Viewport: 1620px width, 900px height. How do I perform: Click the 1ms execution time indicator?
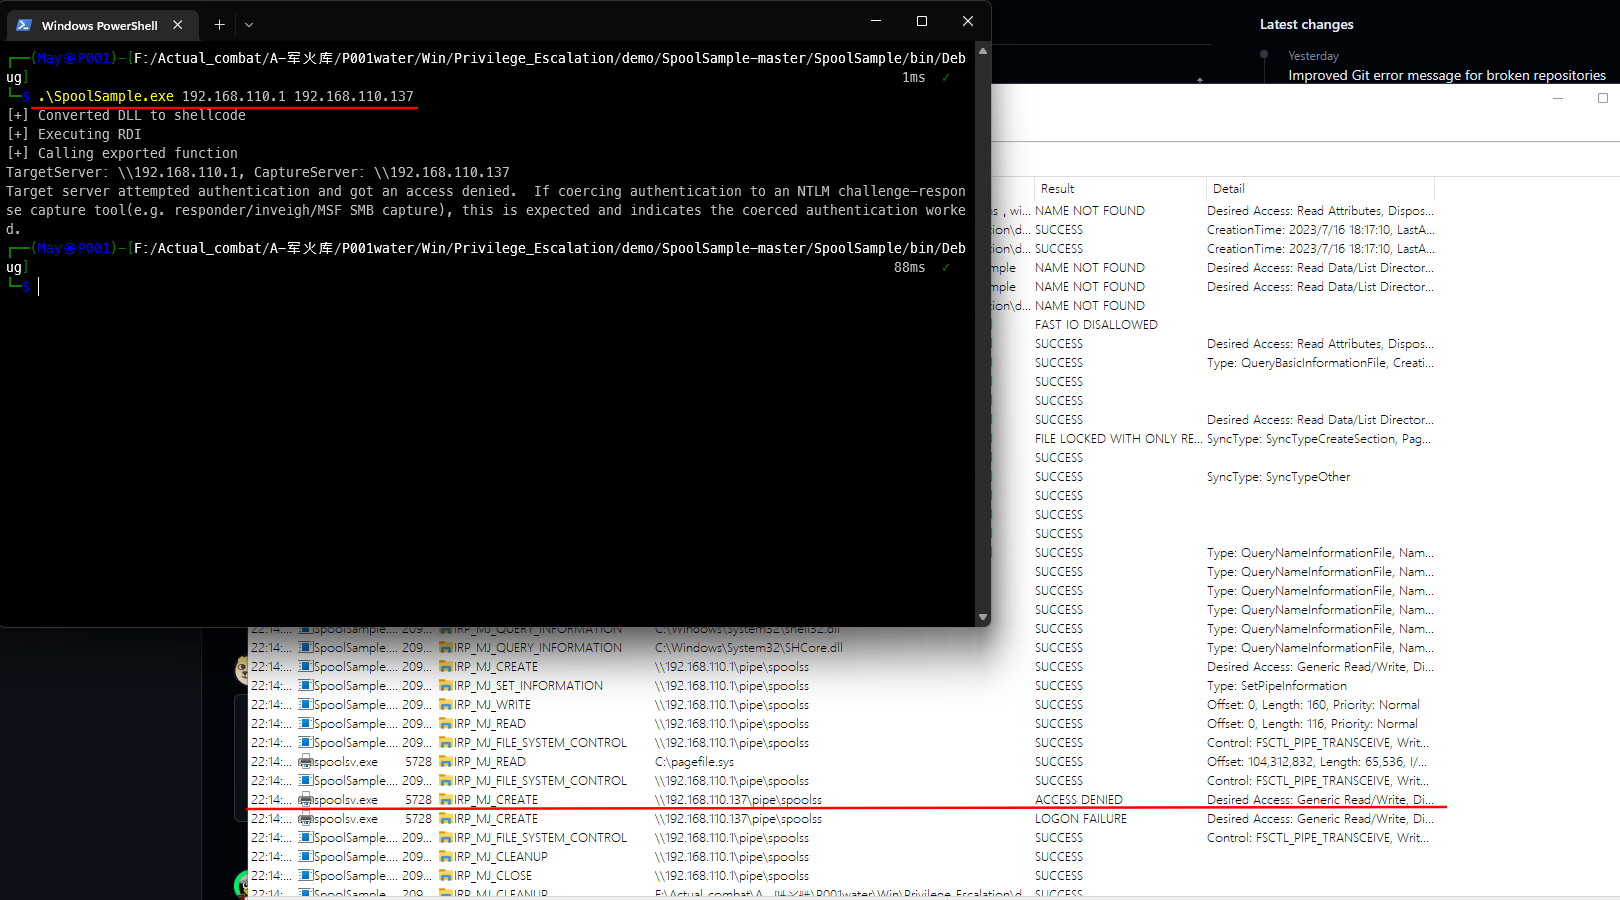tap(913, 77)
